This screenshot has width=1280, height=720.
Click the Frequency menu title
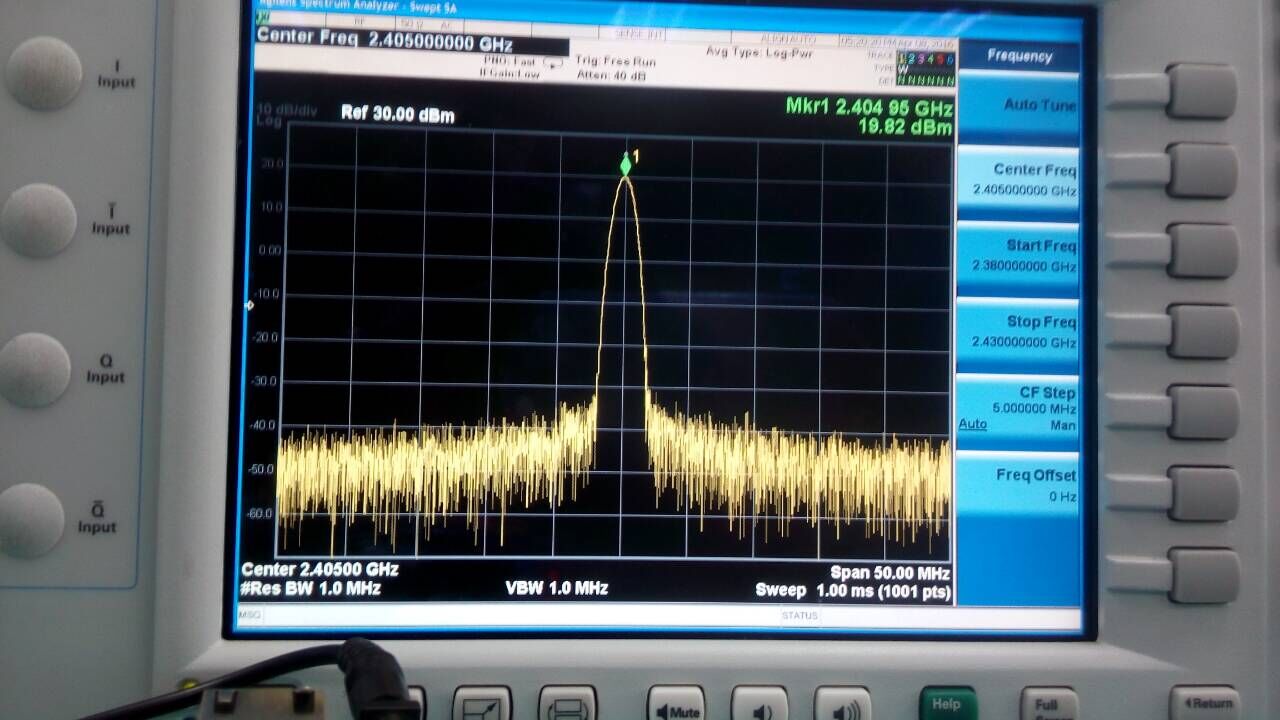point(1019,56)
